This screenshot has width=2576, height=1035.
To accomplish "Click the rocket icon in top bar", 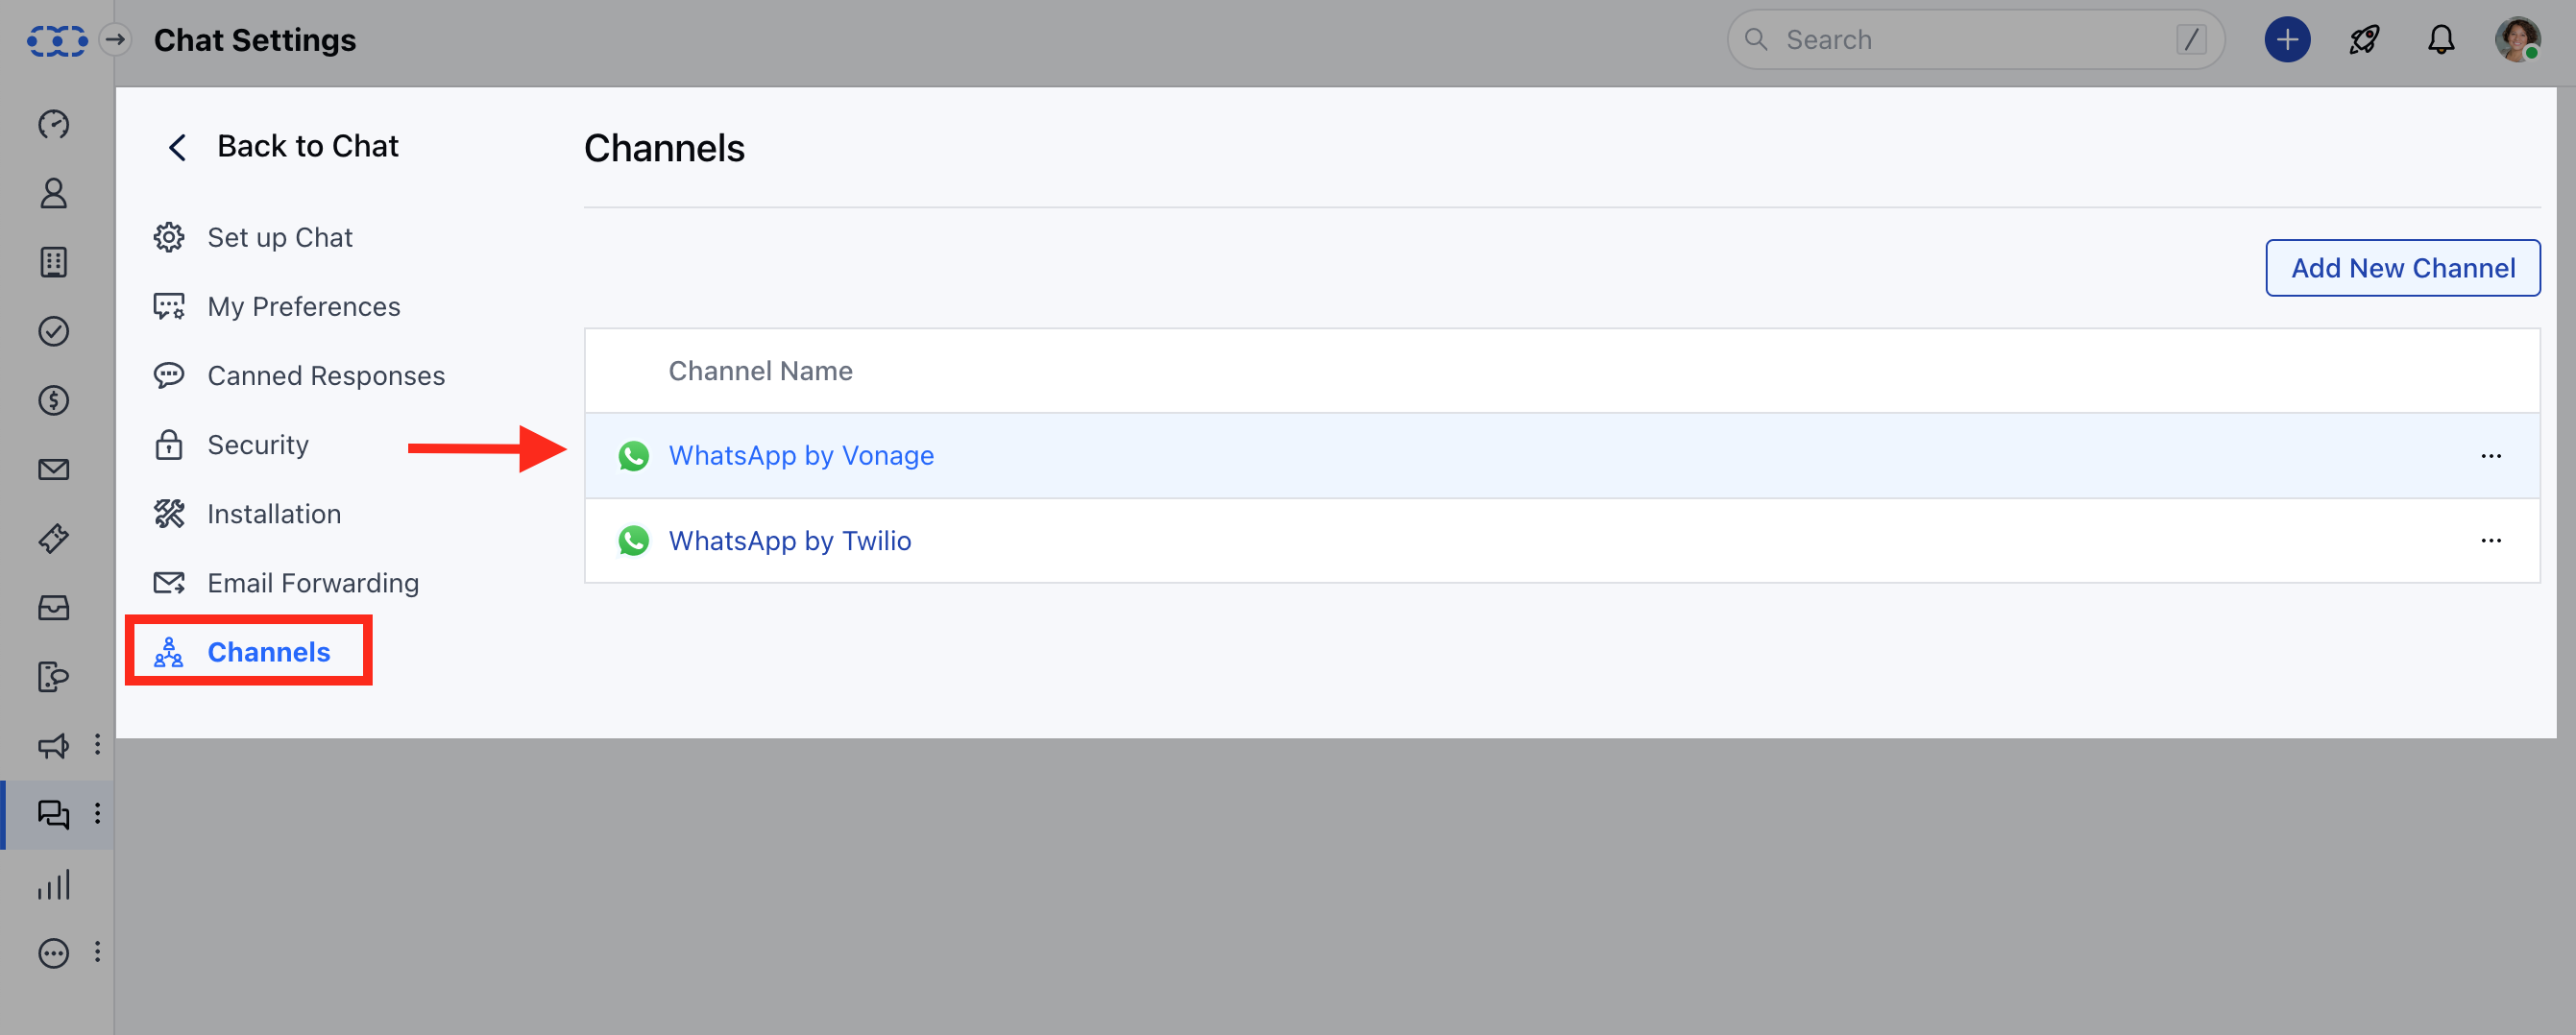I will click(x=2364, y=40).
